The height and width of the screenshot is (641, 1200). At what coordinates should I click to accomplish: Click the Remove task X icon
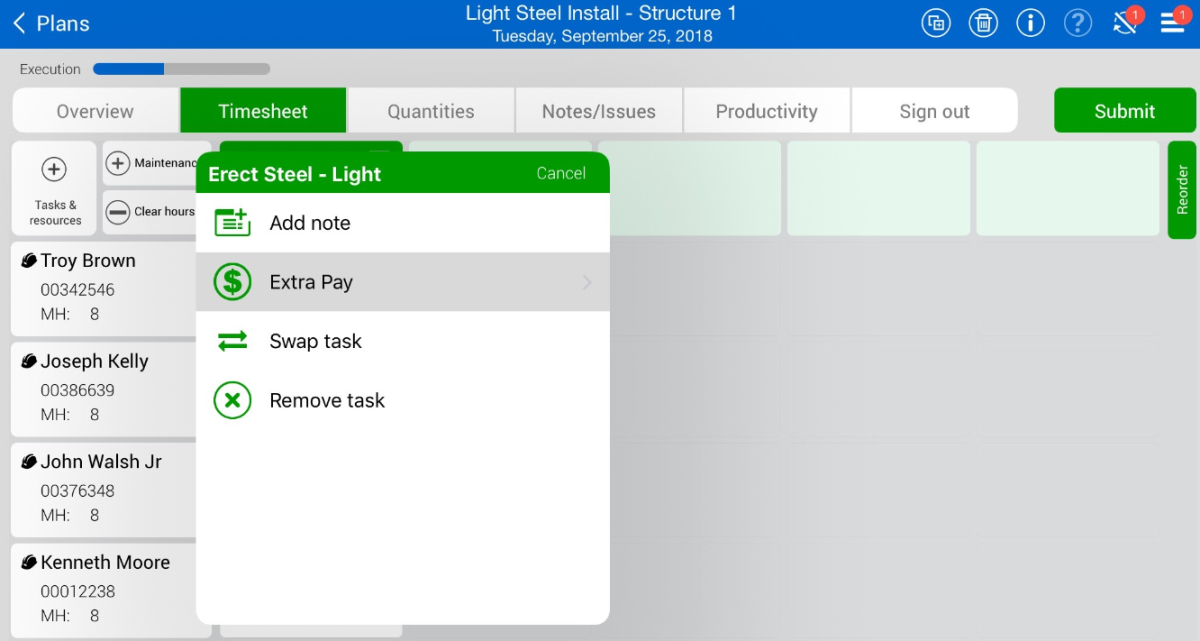coord(232,401)
